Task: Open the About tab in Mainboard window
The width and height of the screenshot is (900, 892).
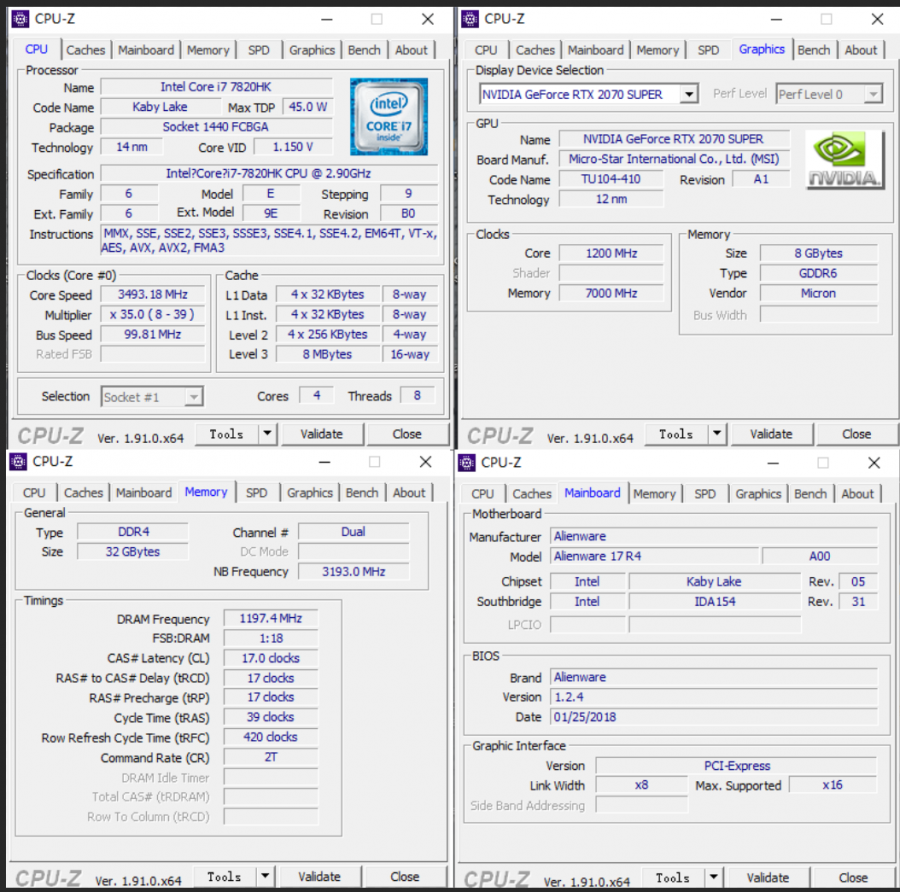Action: [858, 494]
